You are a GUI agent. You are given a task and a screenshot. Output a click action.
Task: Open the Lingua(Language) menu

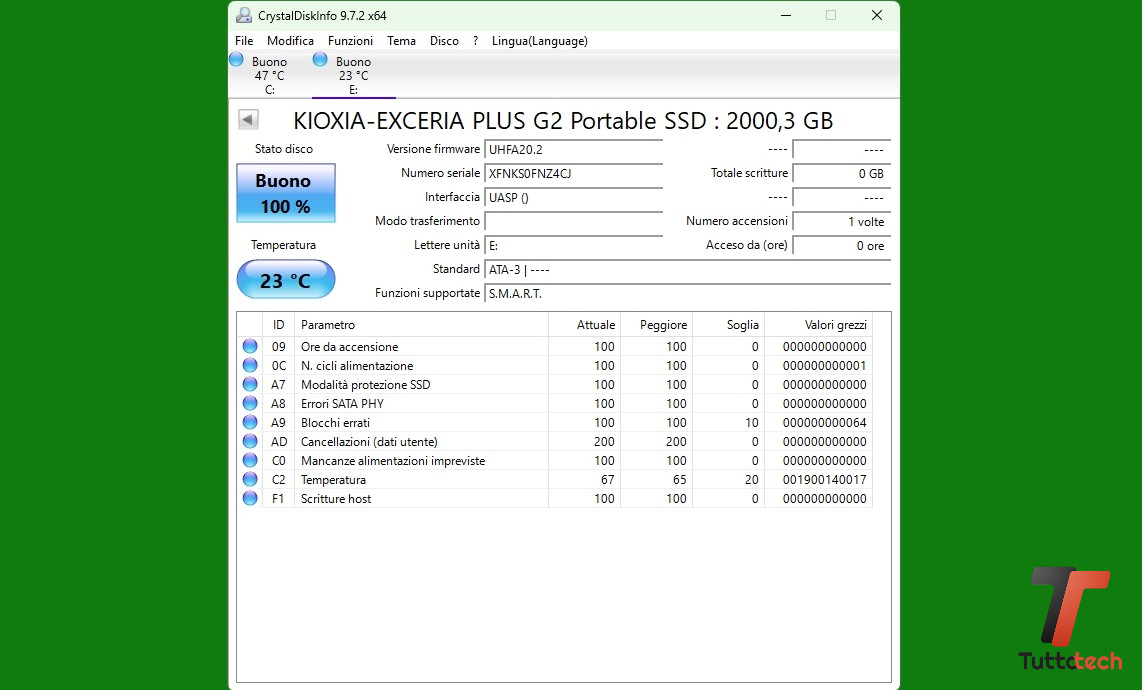(540, 41)
